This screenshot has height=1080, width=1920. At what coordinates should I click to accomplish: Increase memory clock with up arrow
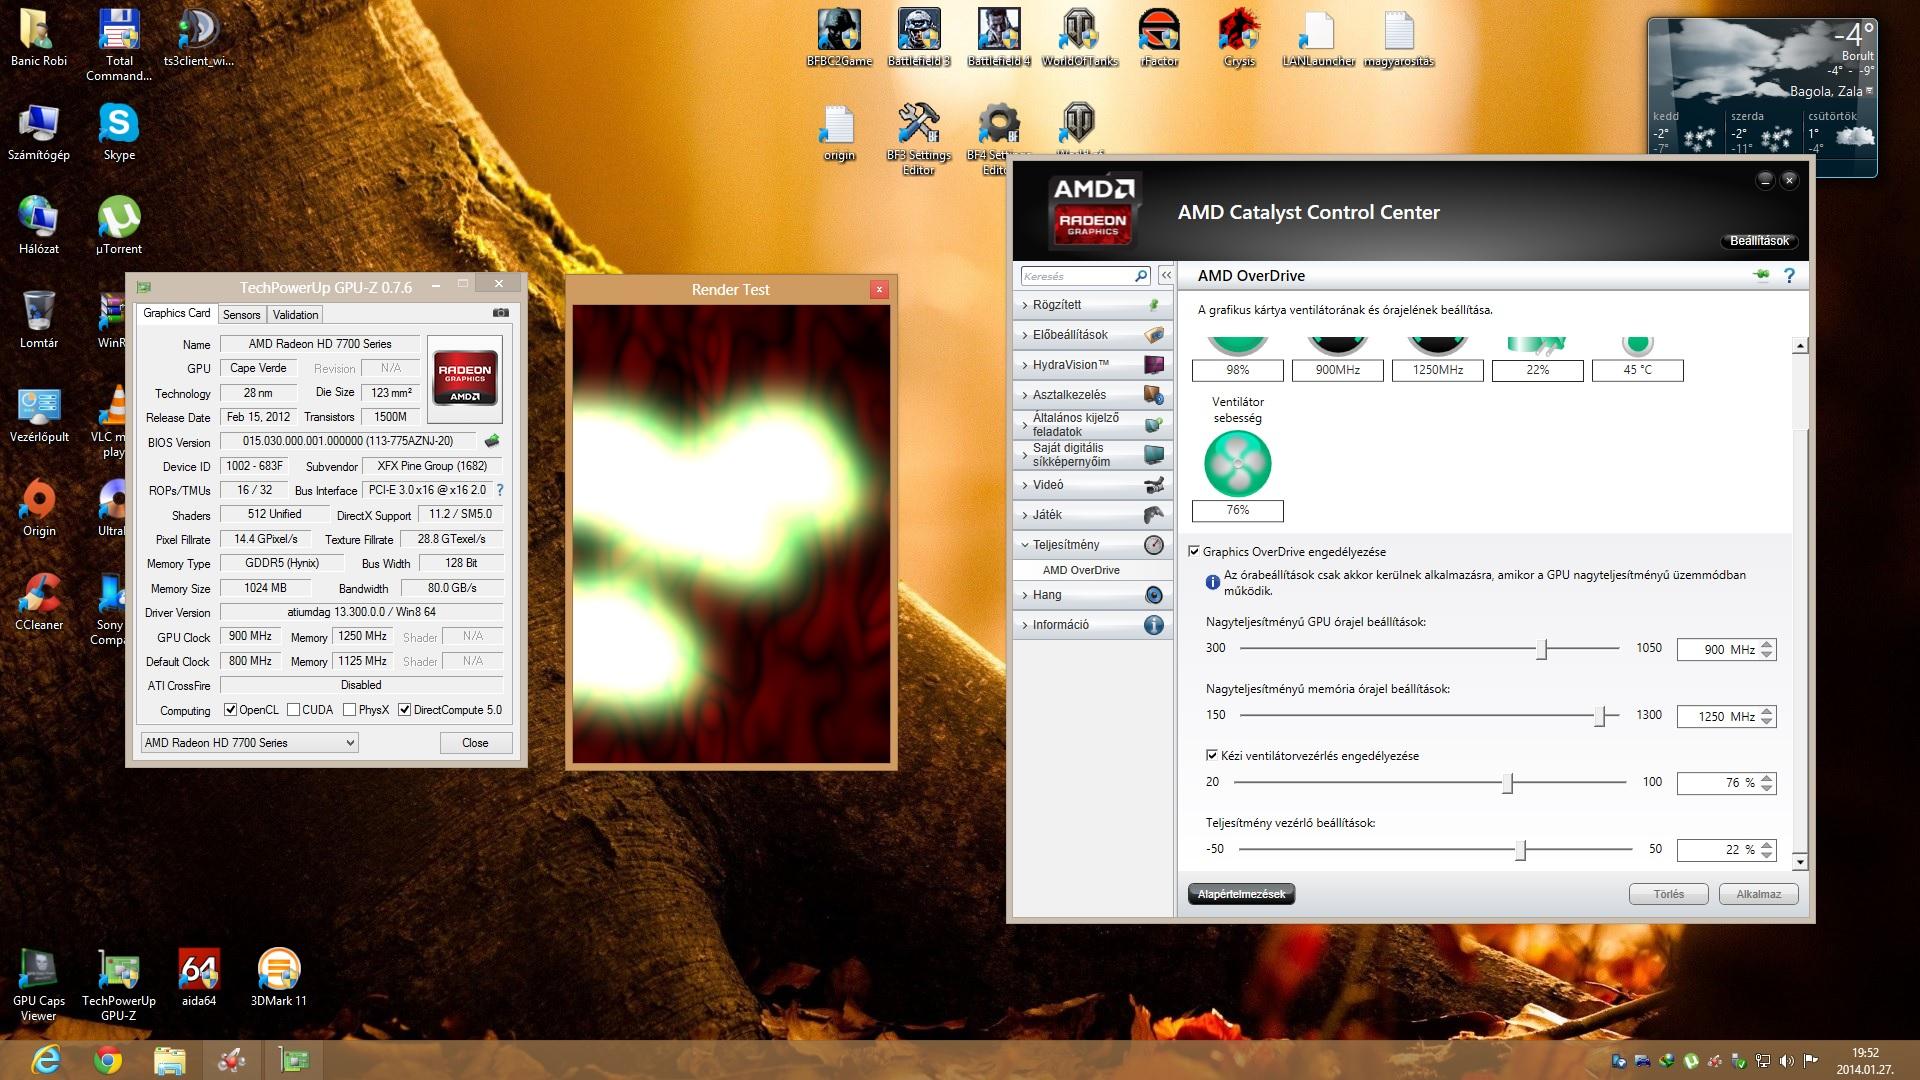click(1767, 711)
